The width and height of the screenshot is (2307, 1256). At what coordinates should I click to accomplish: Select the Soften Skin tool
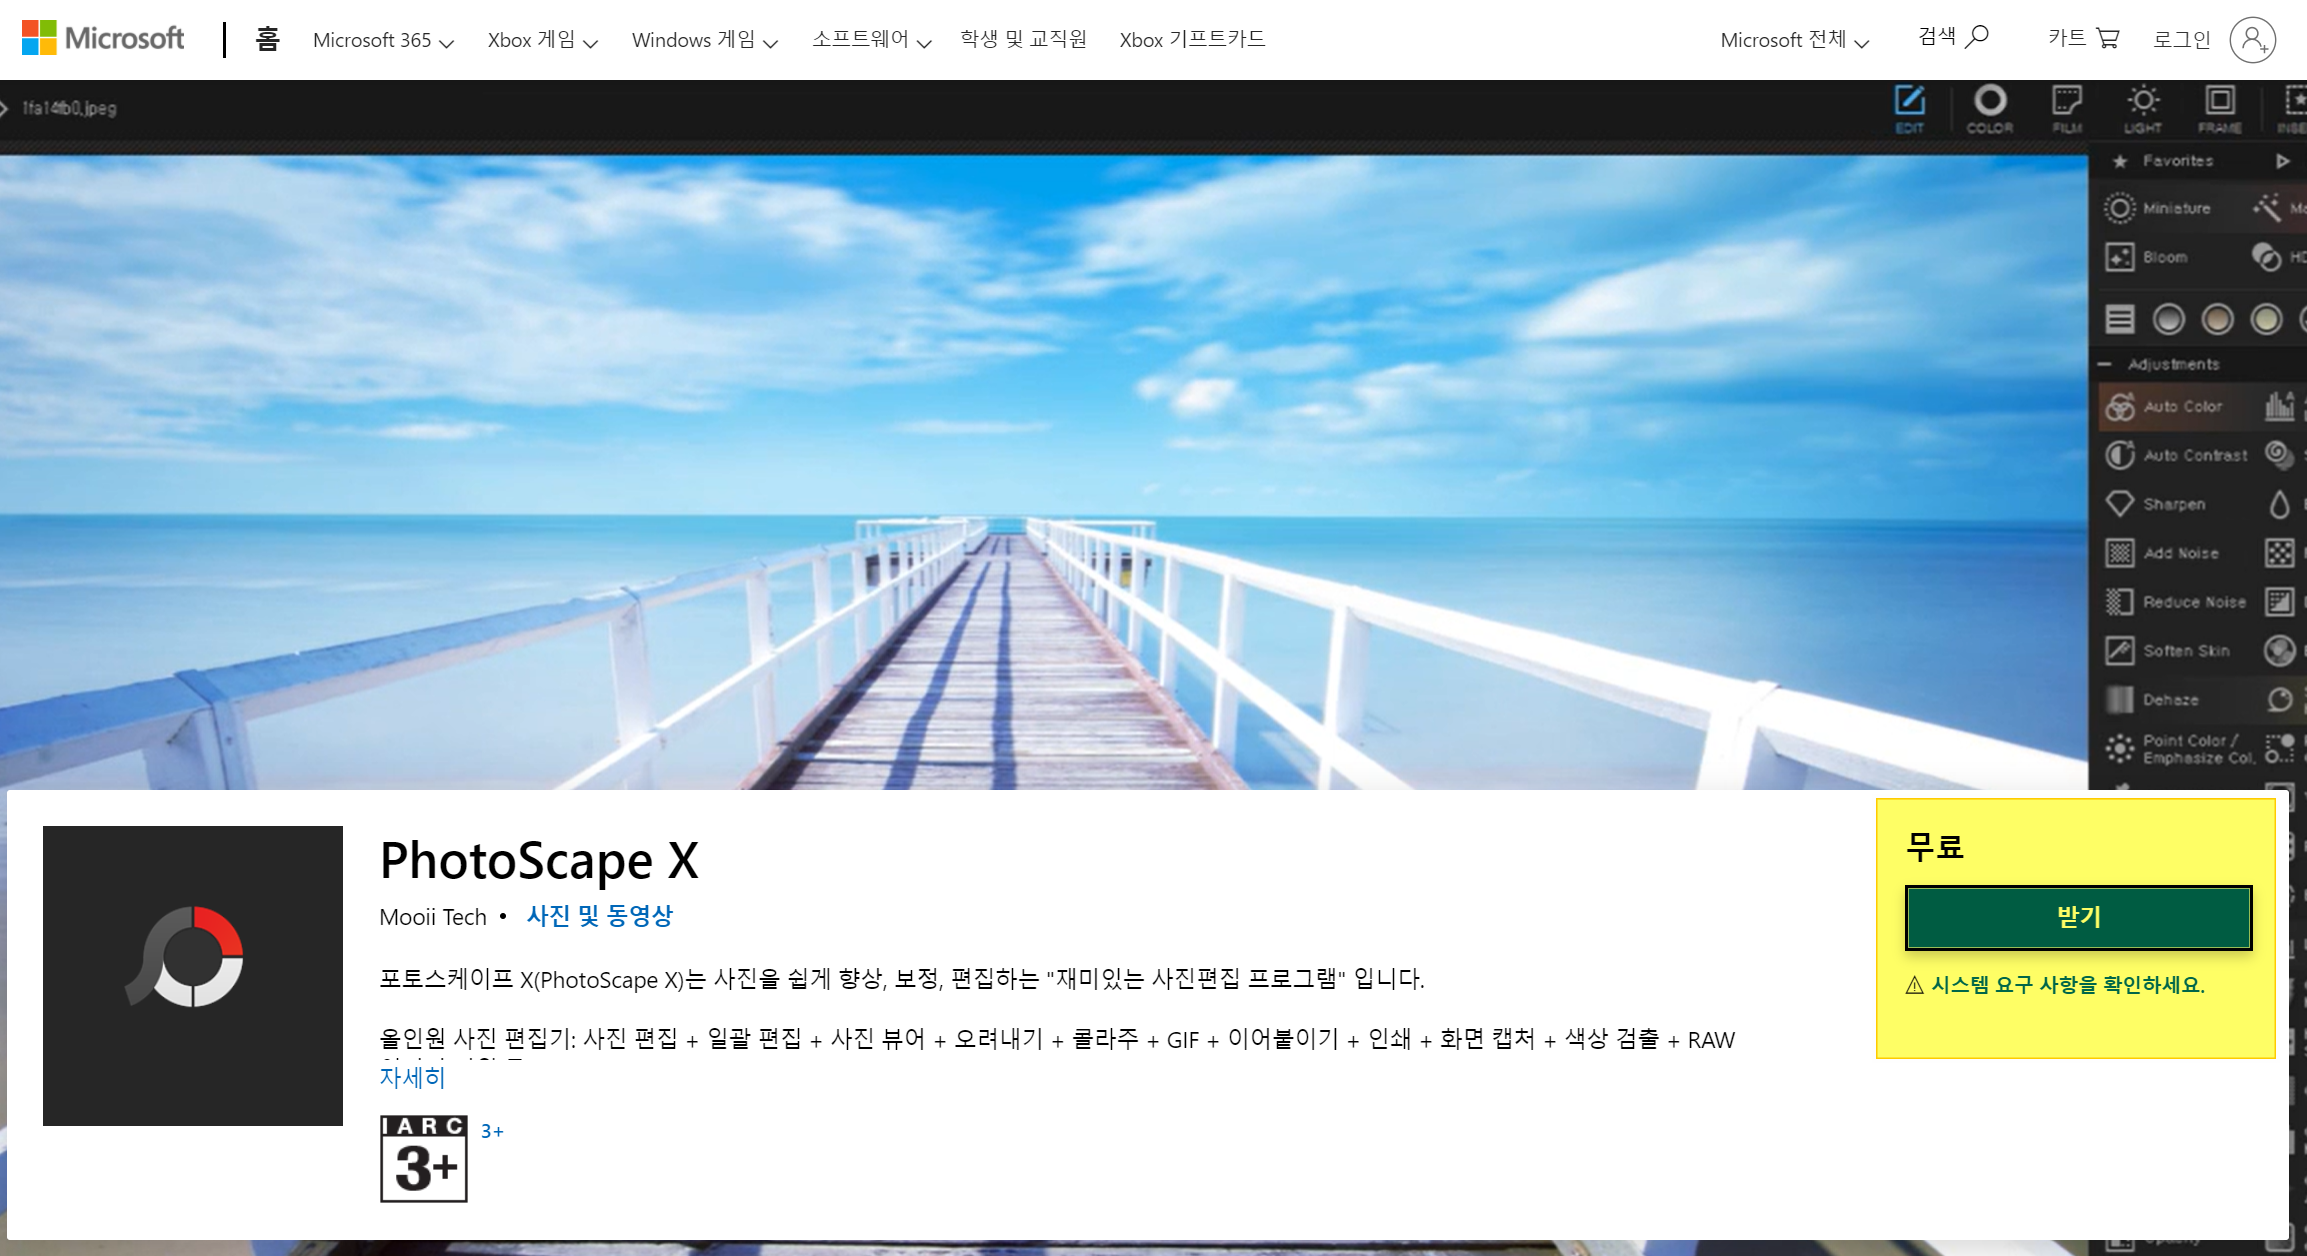(x=2168, y=651)
